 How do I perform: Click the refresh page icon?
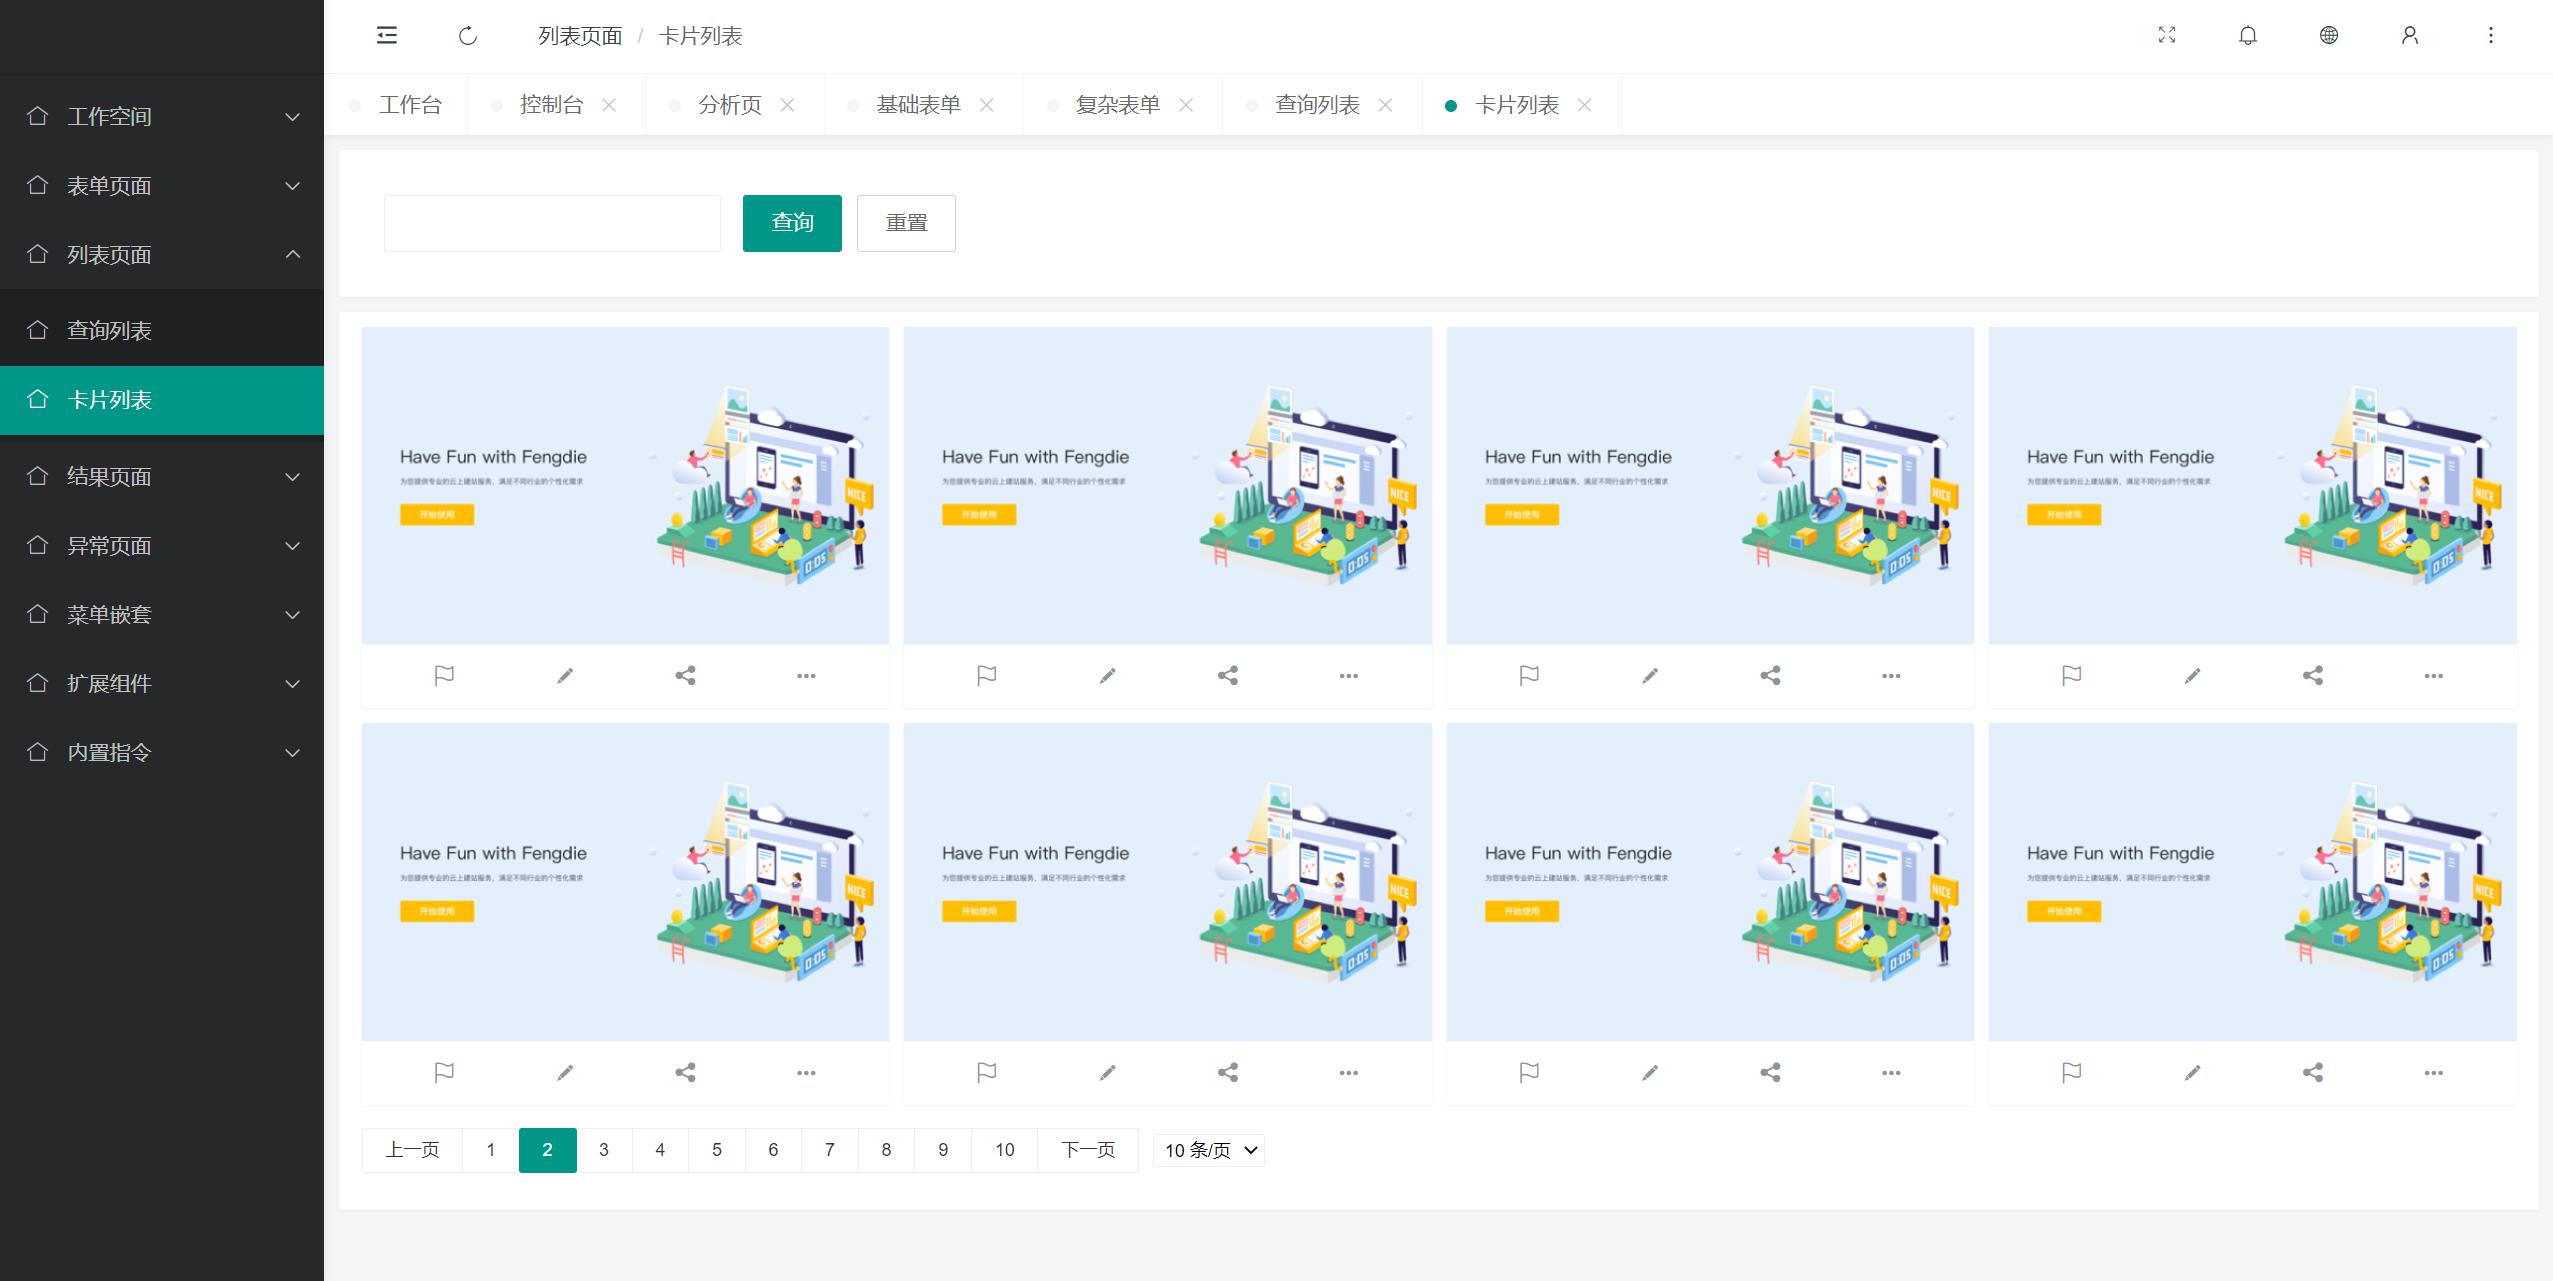(468, 36)
